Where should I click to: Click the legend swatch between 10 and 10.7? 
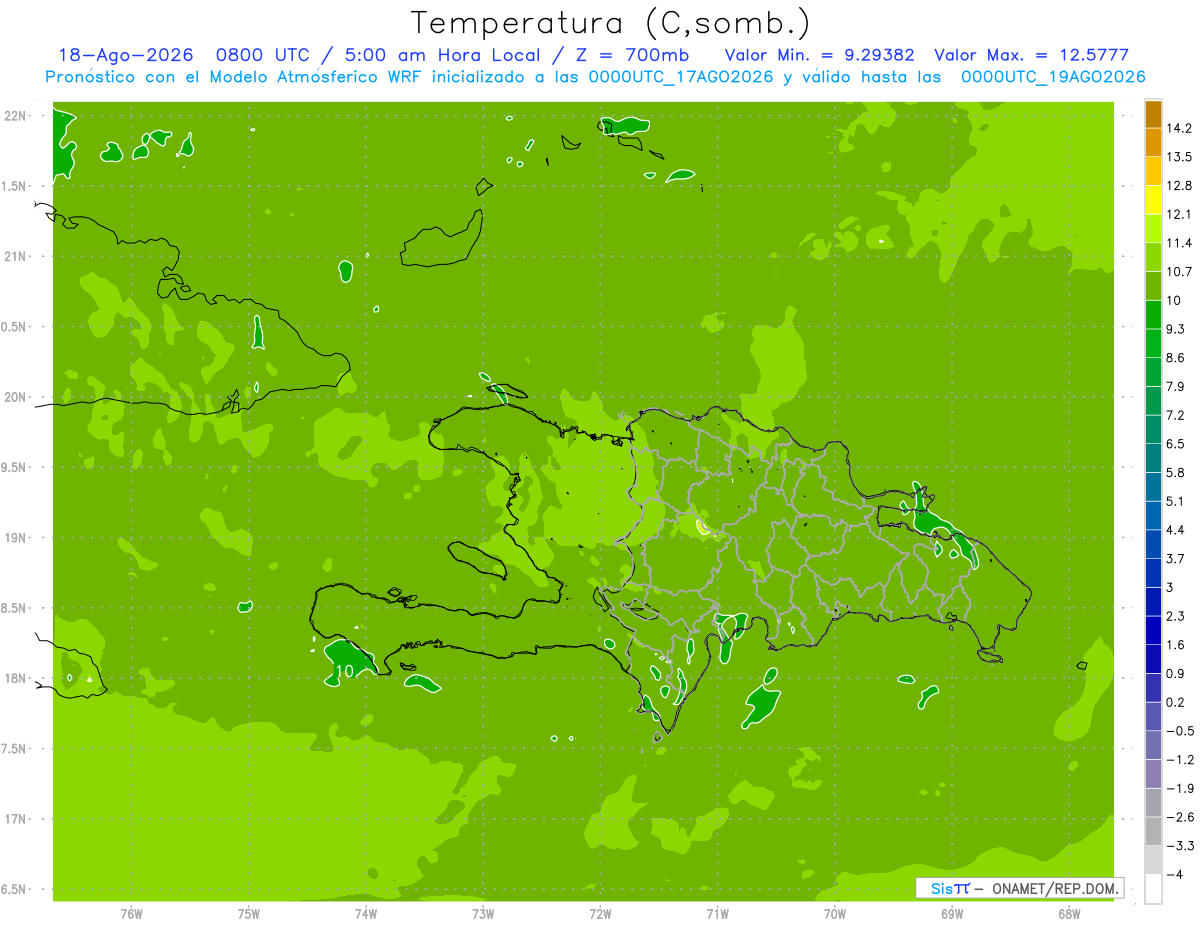point(1153,286)
